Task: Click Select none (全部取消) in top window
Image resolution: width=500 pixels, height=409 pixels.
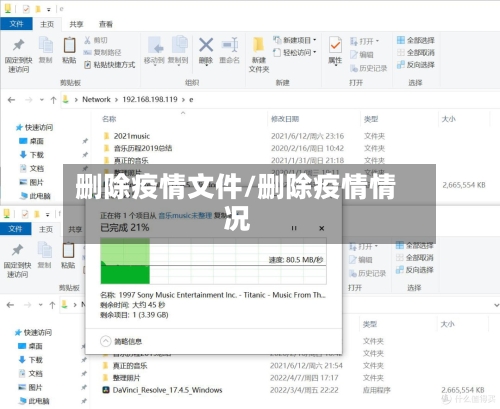Action: (x=416, y=52)
